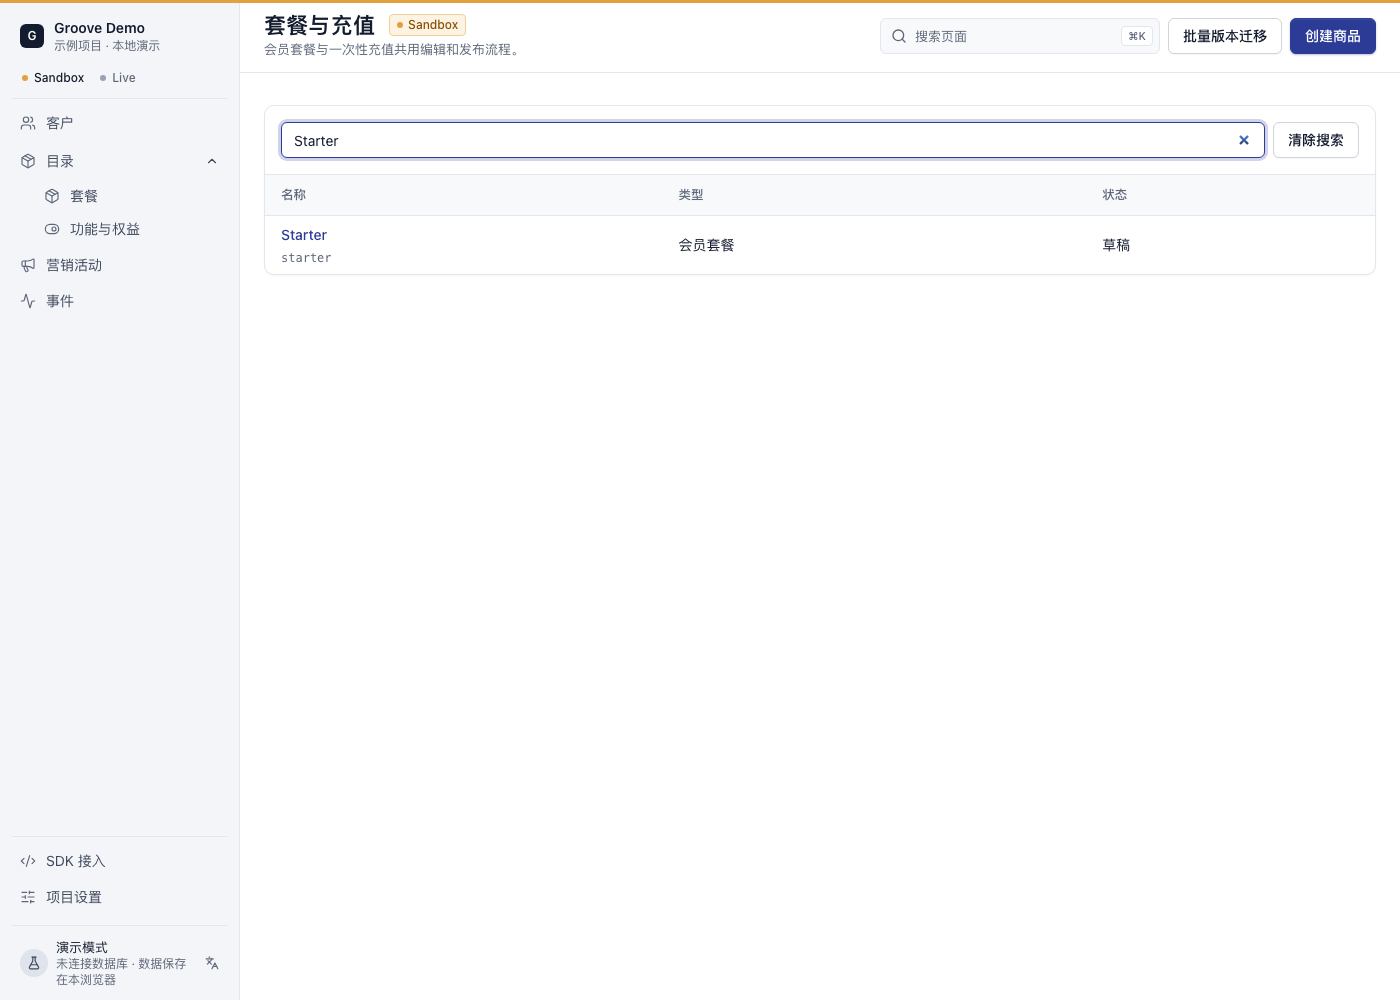The width and height of the screenshot is (1400, 1000).
Task: Open 事件 events page
Action: (120, 301)
